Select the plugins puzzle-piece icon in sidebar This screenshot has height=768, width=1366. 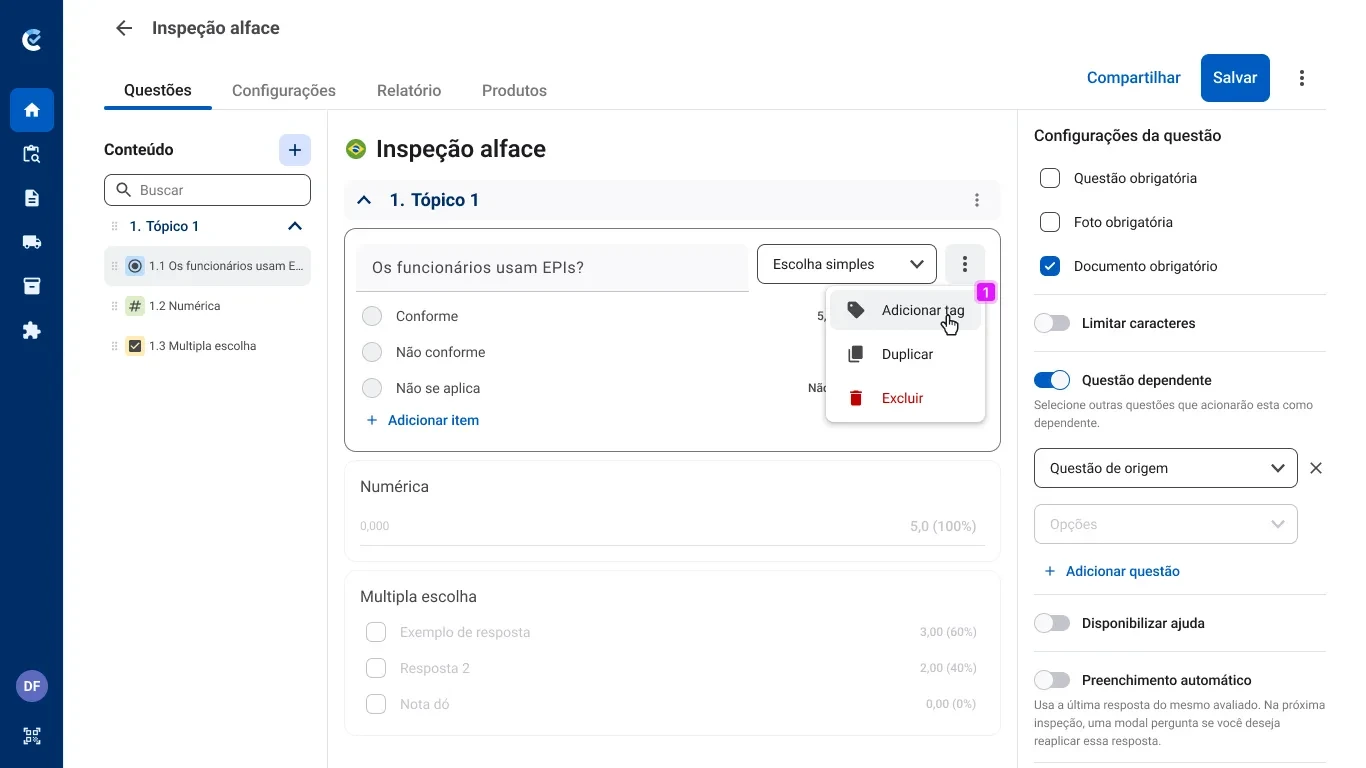(x=32, y=330)
